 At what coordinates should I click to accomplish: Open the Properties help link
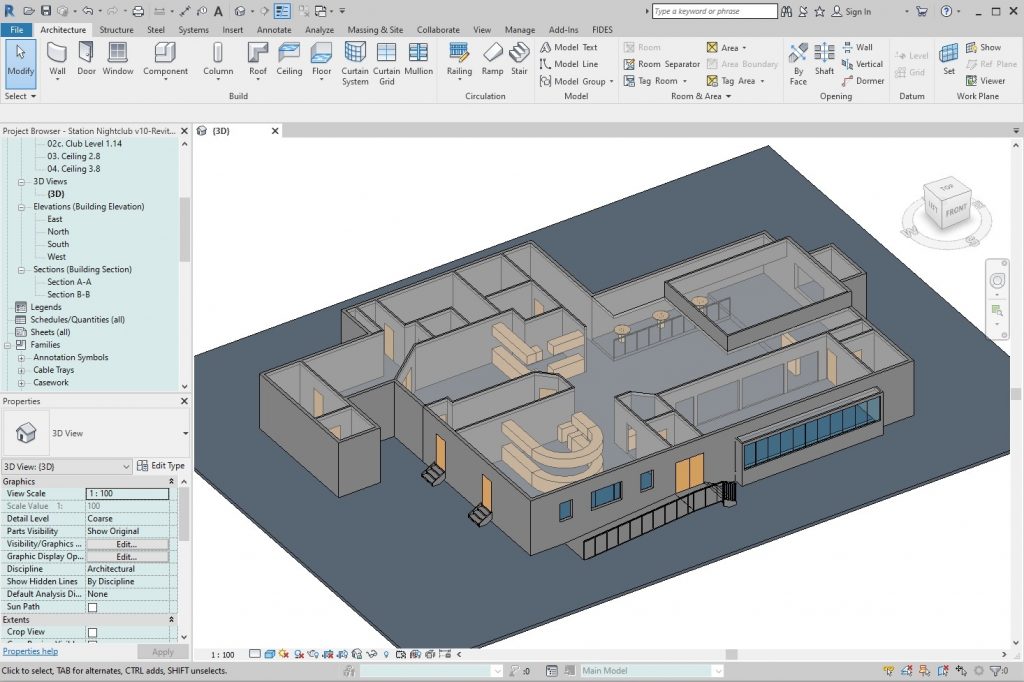pyautogui.click(x=30, y=651)
